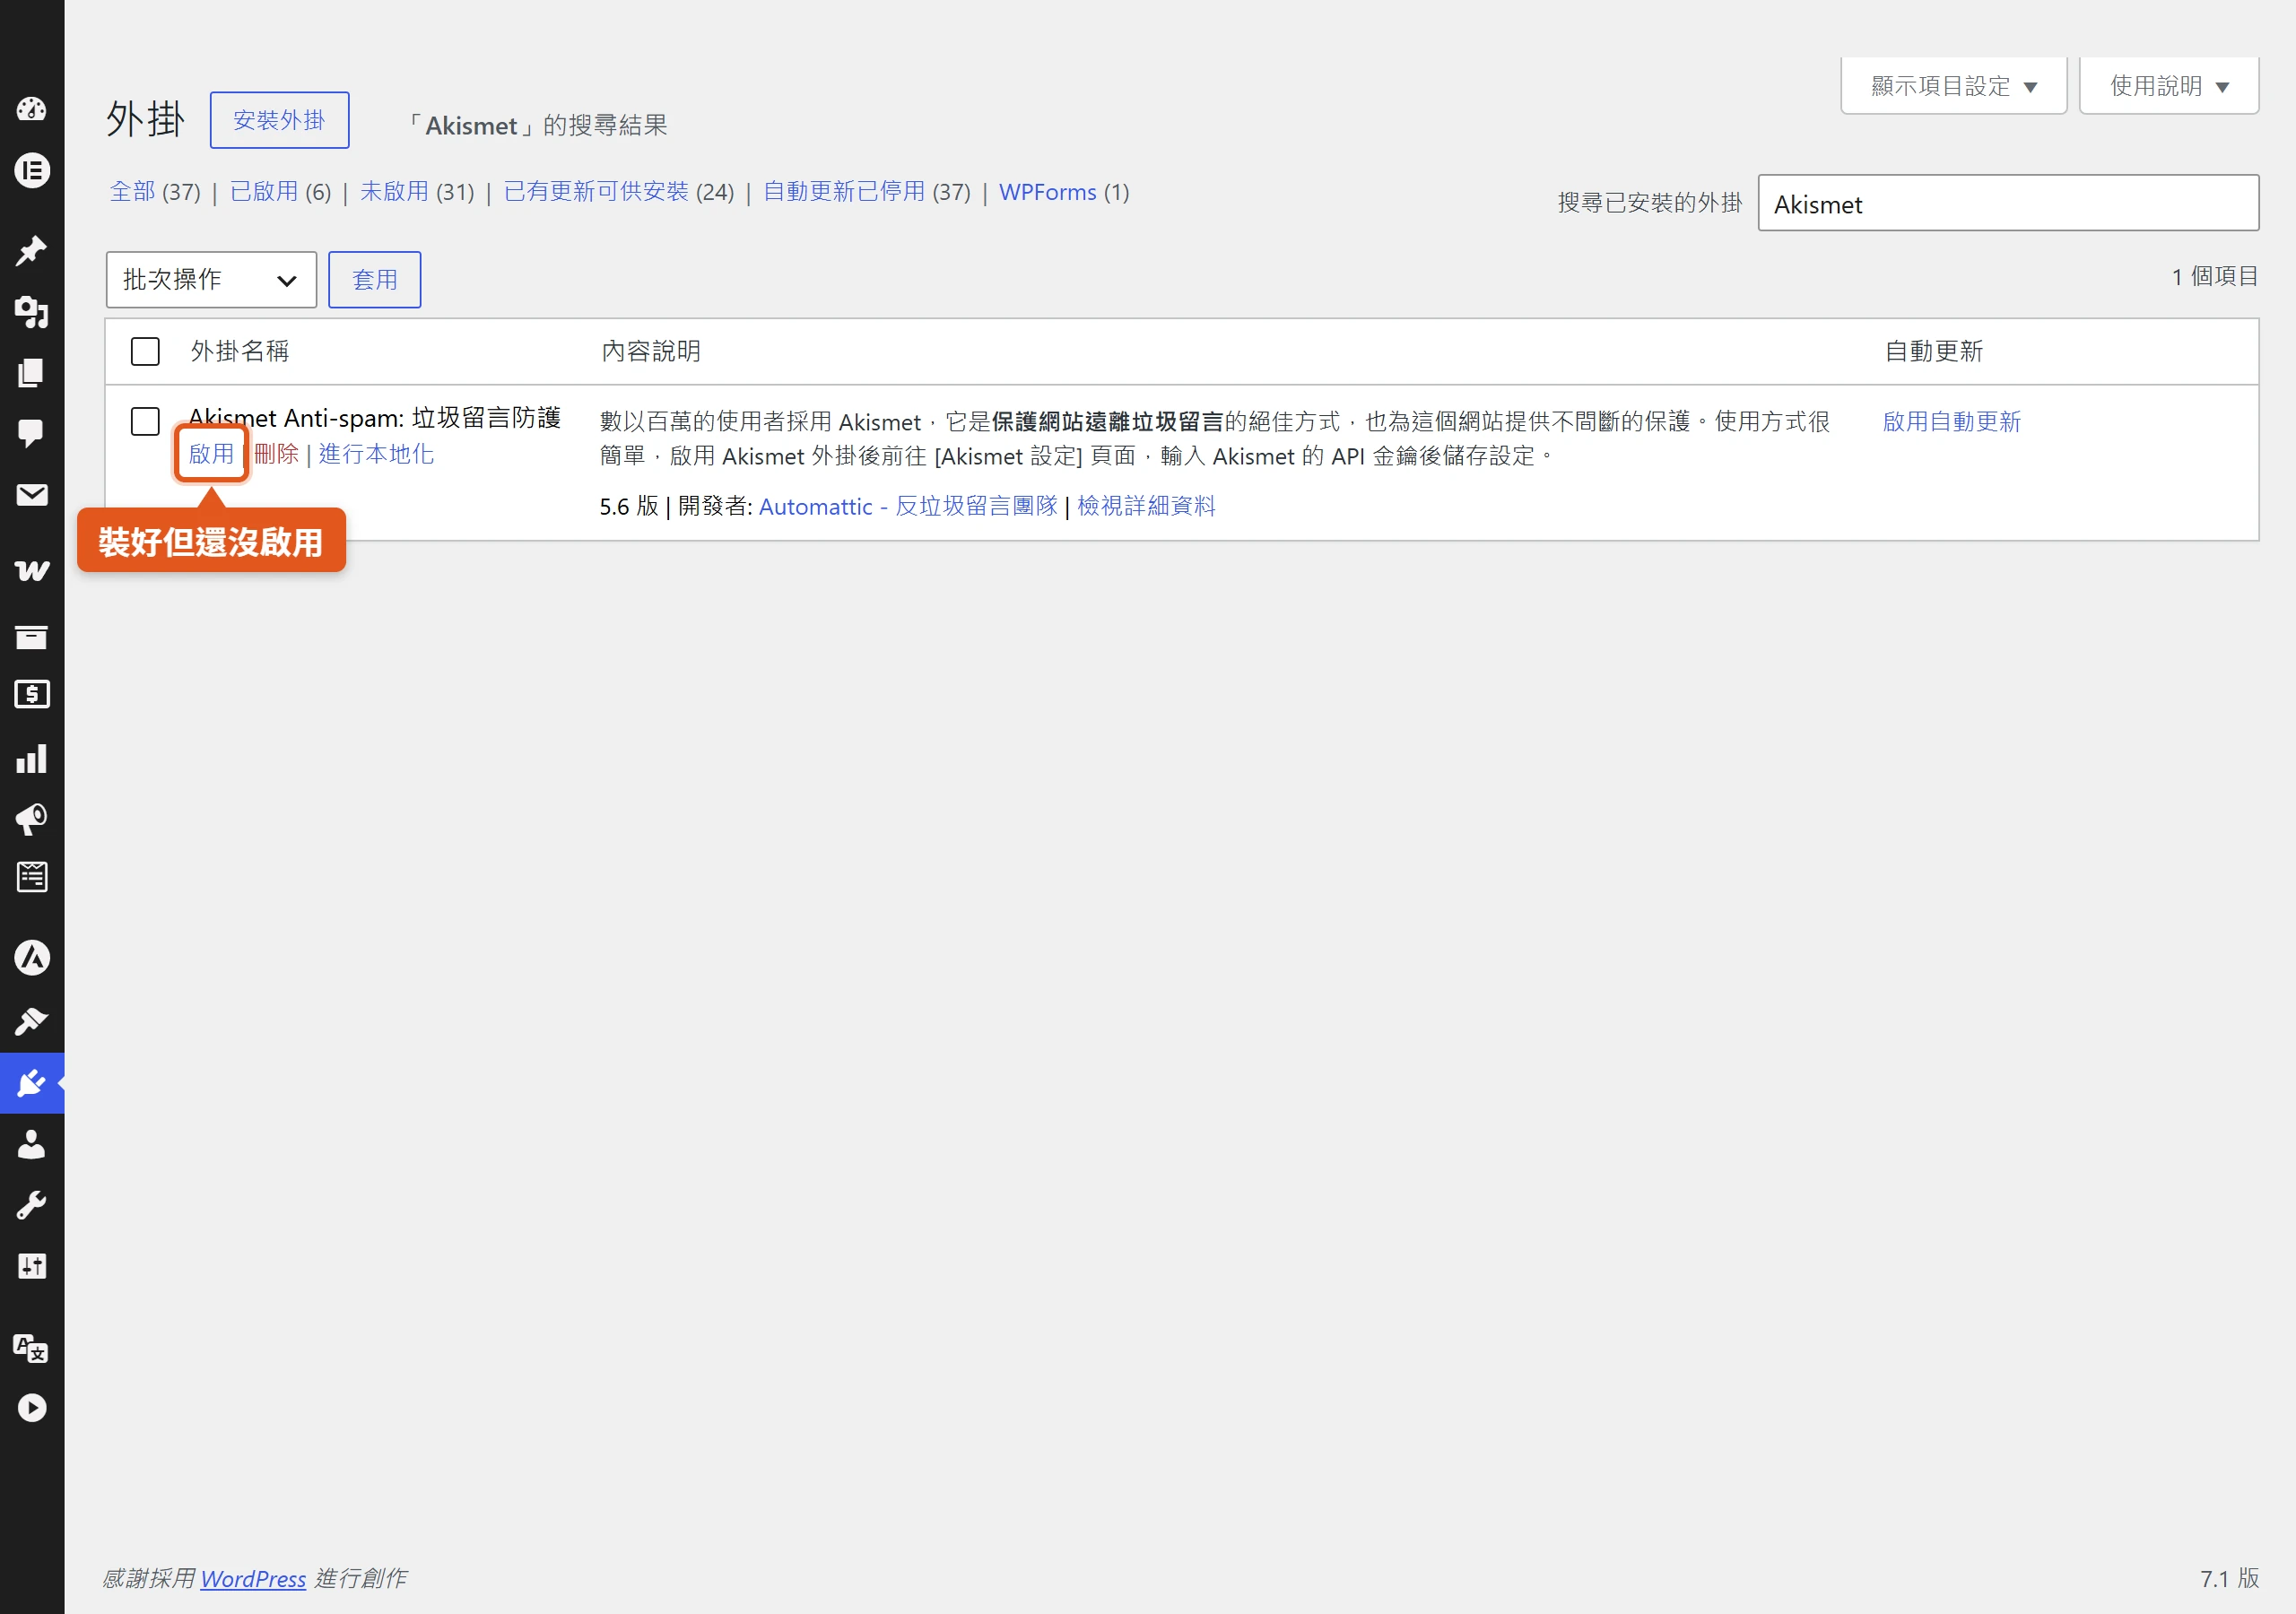Open the Marketing megaphone icon
Image resolution: width=2296 pixels, height=1614 pixels.
(x=32, y=820)
